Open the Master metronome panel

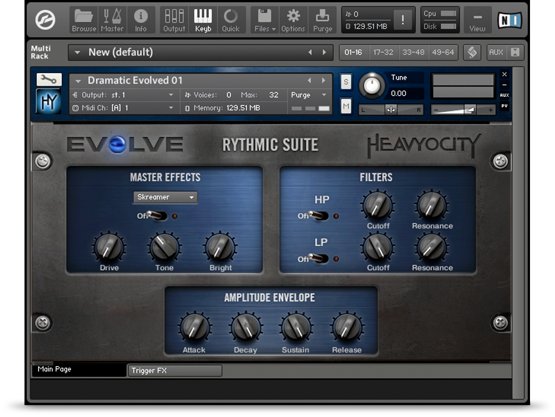[112, 20]
